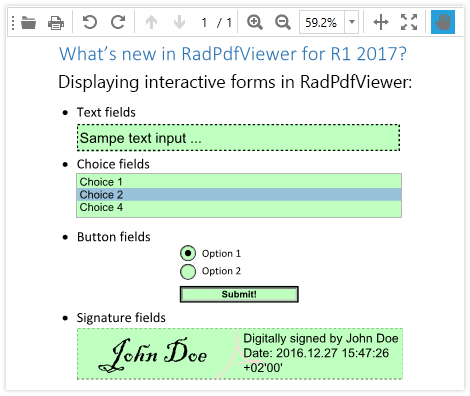470x396 pixels.
Task: Select Option 2 radio button
Action: pyautogui.click(x=188, y=271)
